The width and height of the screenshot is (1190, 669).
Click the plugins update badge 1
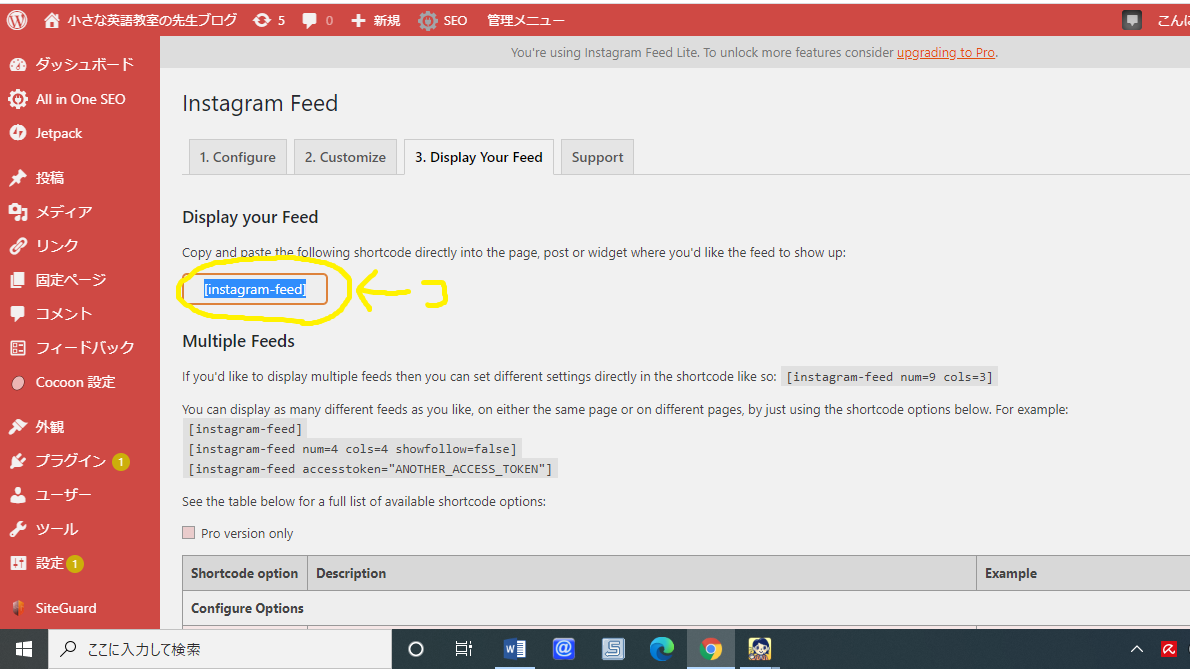[x=121, y=461]
